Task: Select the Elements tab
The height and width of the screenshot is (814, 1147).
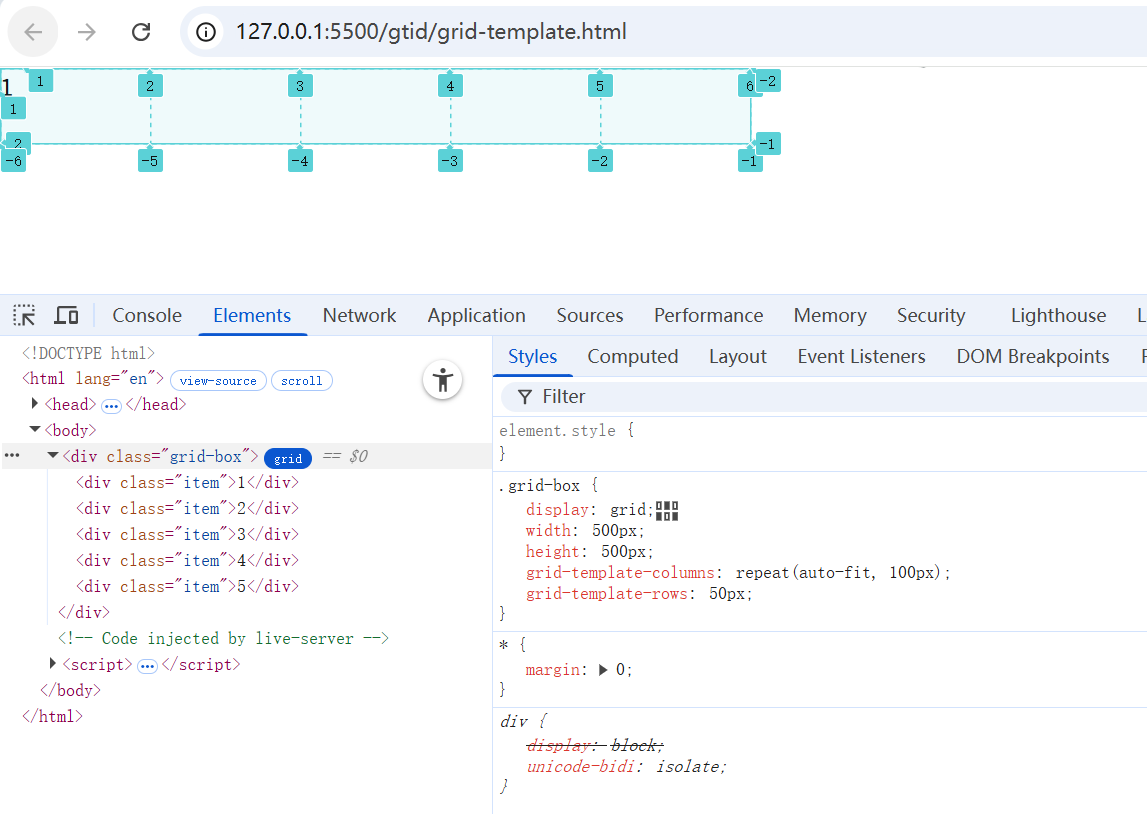Action: [252, 315]
